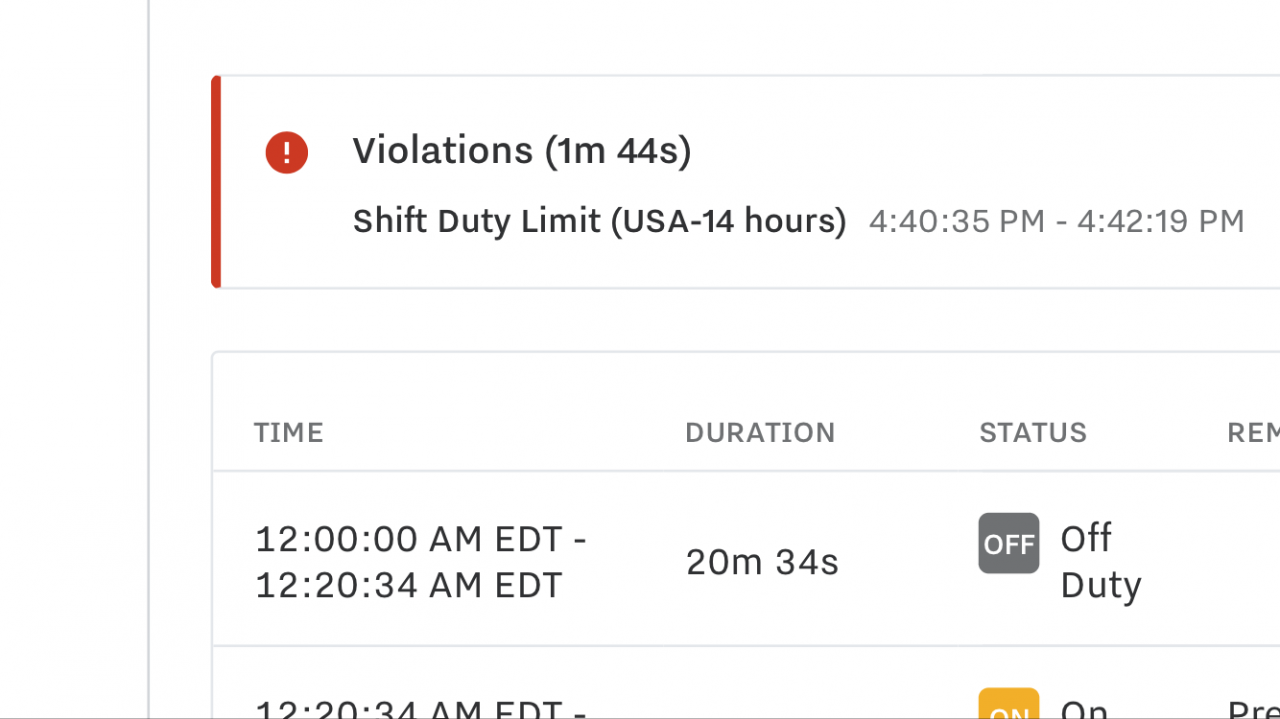Click the yellow ON status badge
Viewport: 1280px width, 719px height.
1009,704
